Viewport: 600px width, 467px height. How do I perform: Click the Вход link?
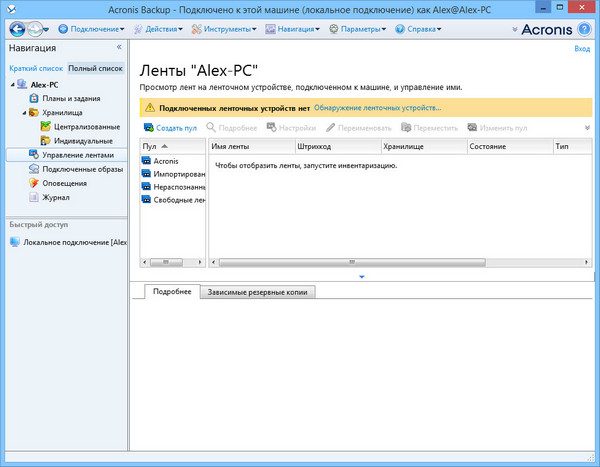click(582, 49)
